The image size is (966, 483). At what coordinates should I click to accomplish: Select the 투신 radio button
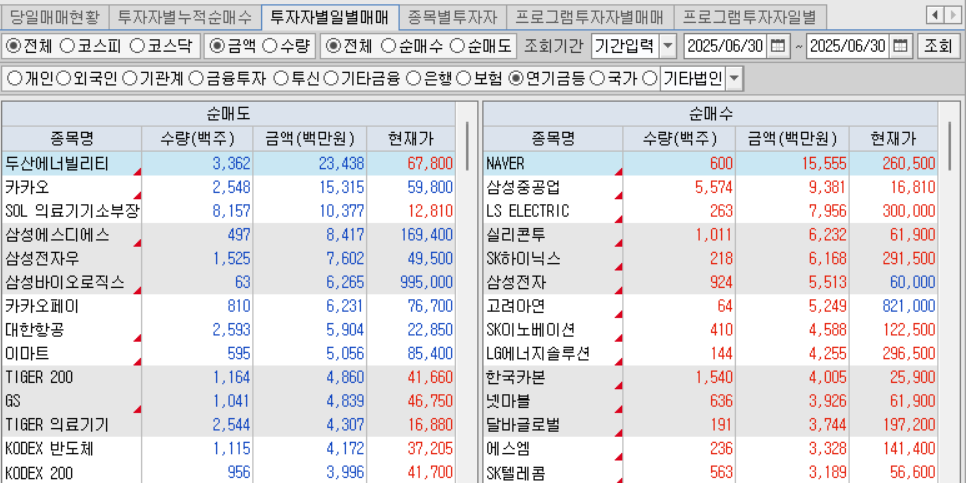tap(280, 78)
